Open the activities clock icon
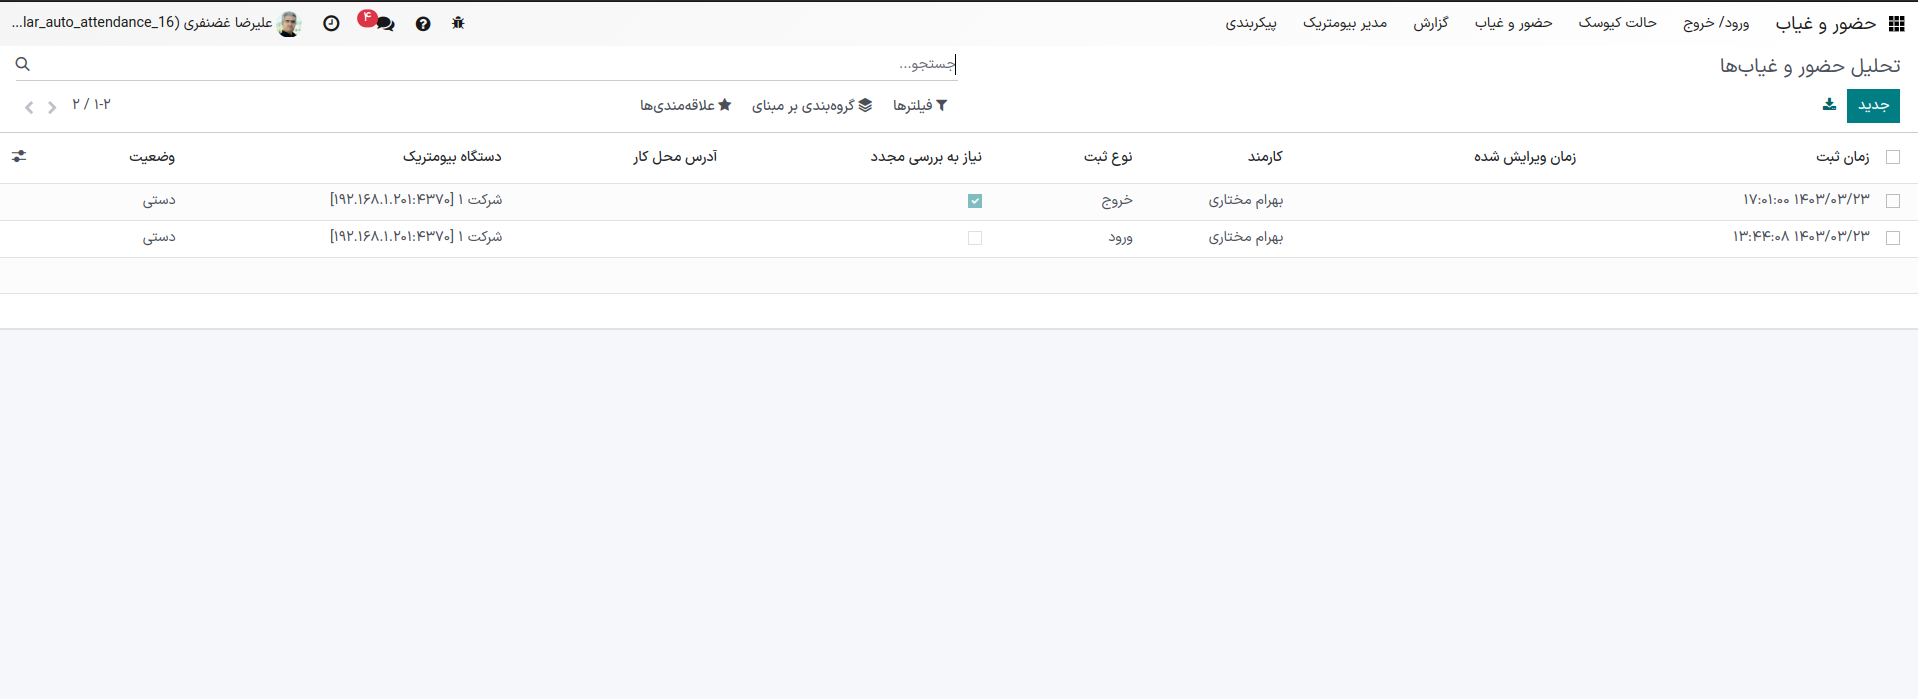1918x699 pixels. [331, 23]
